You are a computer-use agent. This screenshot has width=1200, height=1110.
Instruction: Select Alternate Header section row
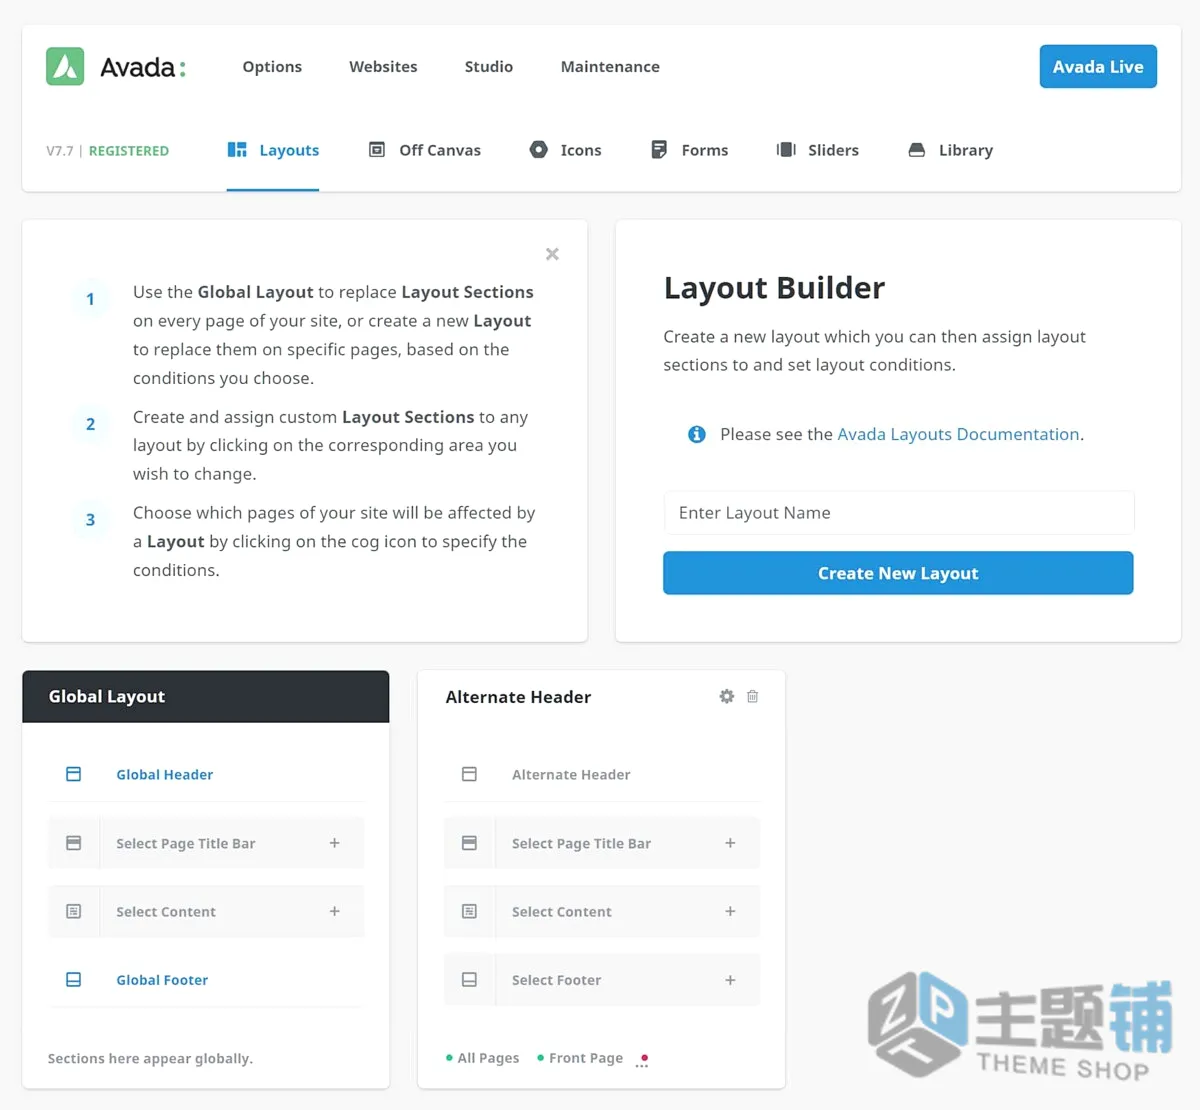tap(602, 774)
